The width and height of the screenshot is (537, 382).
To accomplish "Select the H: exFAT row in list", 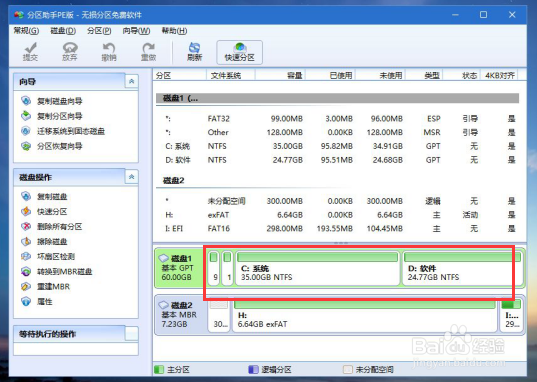I will 337,215.
